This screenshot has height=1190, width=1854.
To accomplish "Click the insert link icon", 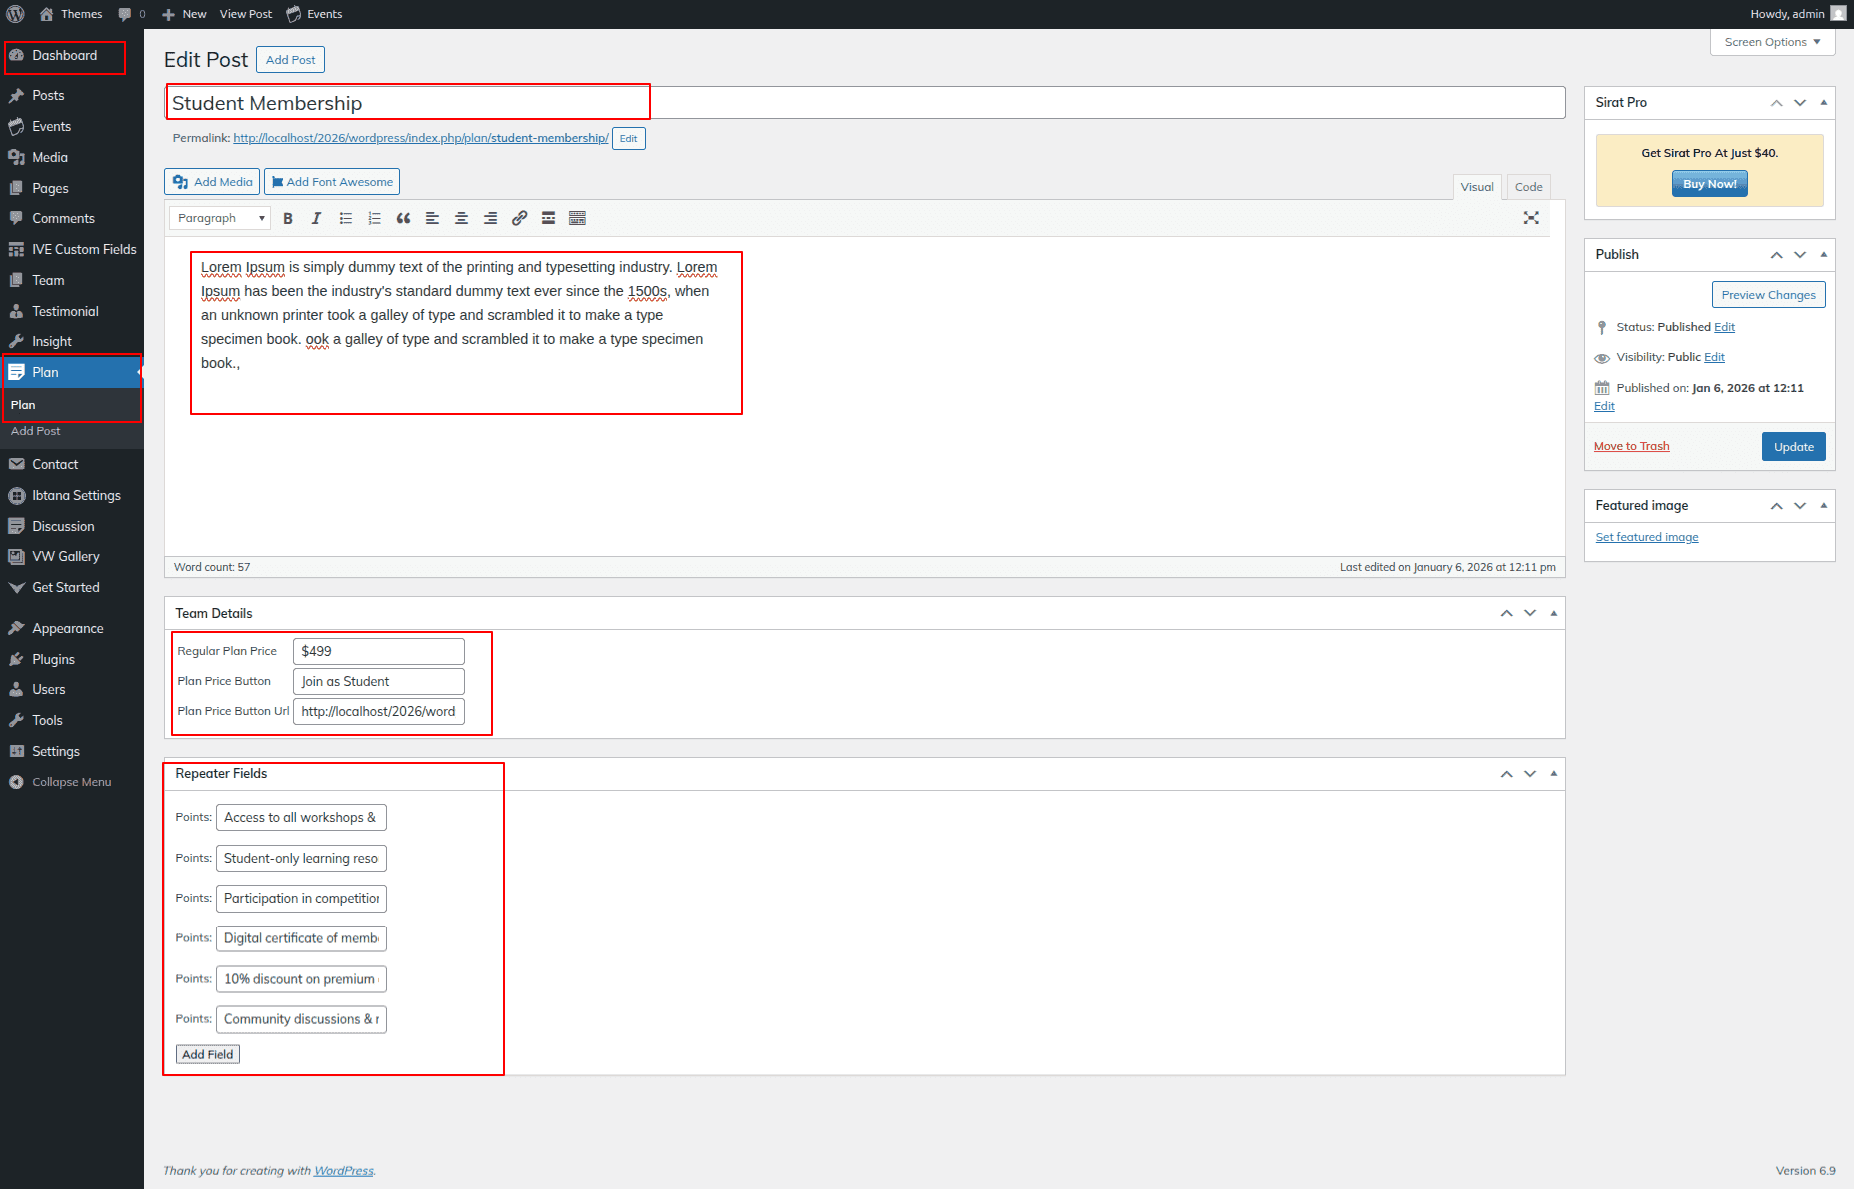I will (519, 218).
